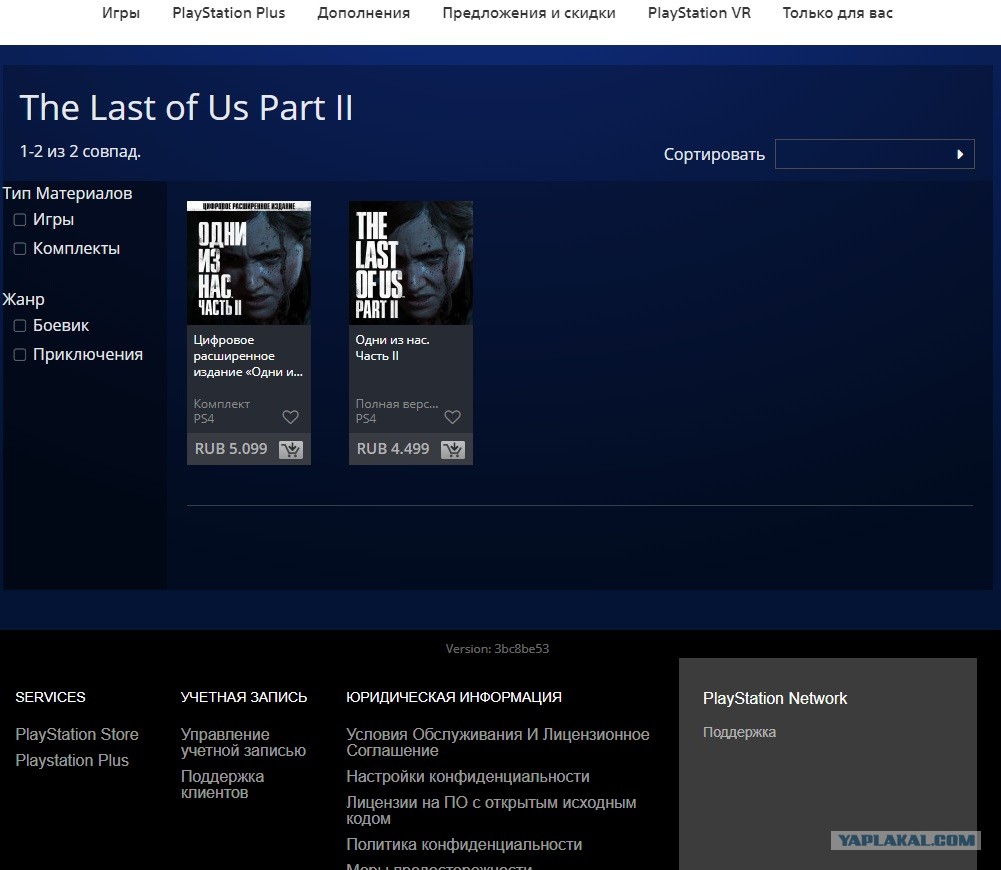Select the Комплект type label

[x=222, y=403]
